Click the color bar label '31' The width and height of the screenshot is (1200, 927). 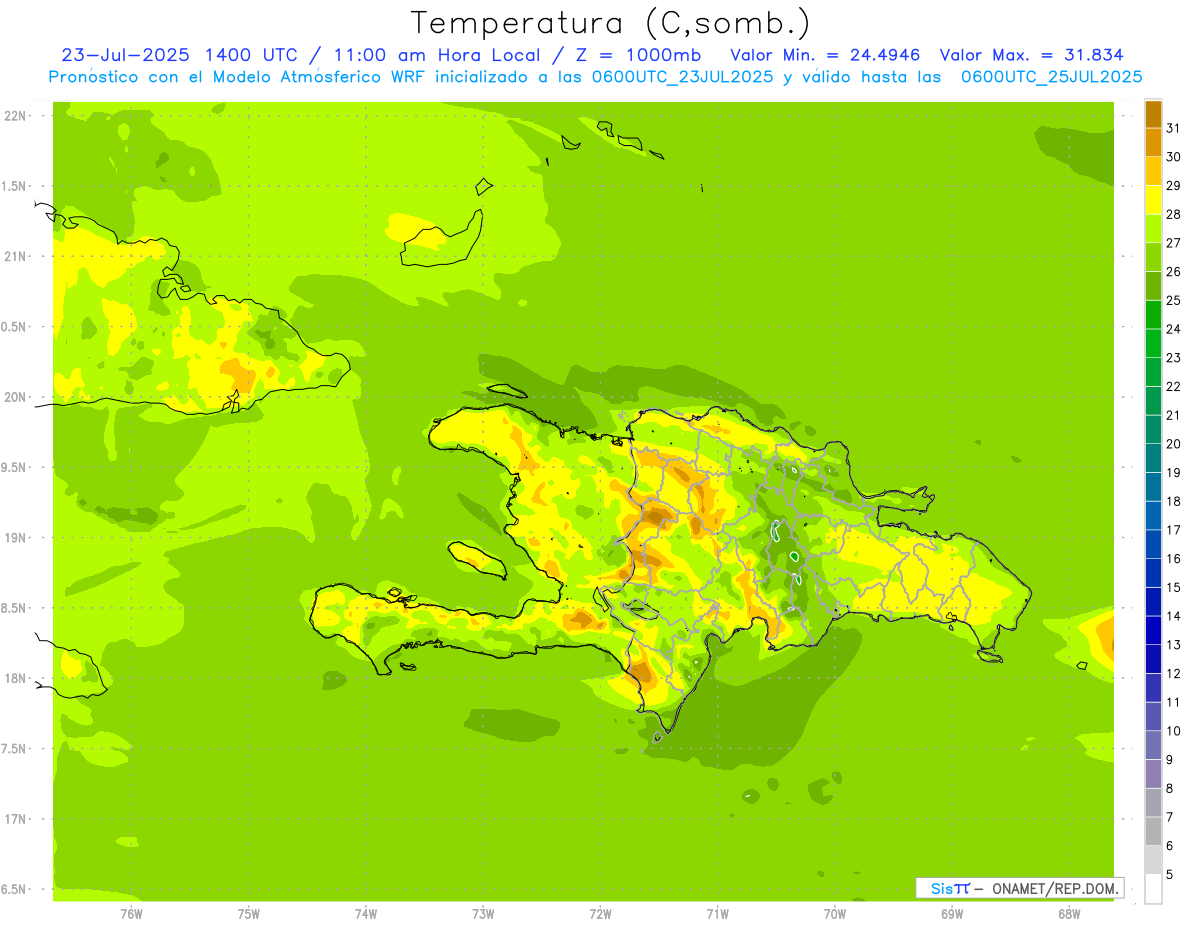[x=1173, y=128]
